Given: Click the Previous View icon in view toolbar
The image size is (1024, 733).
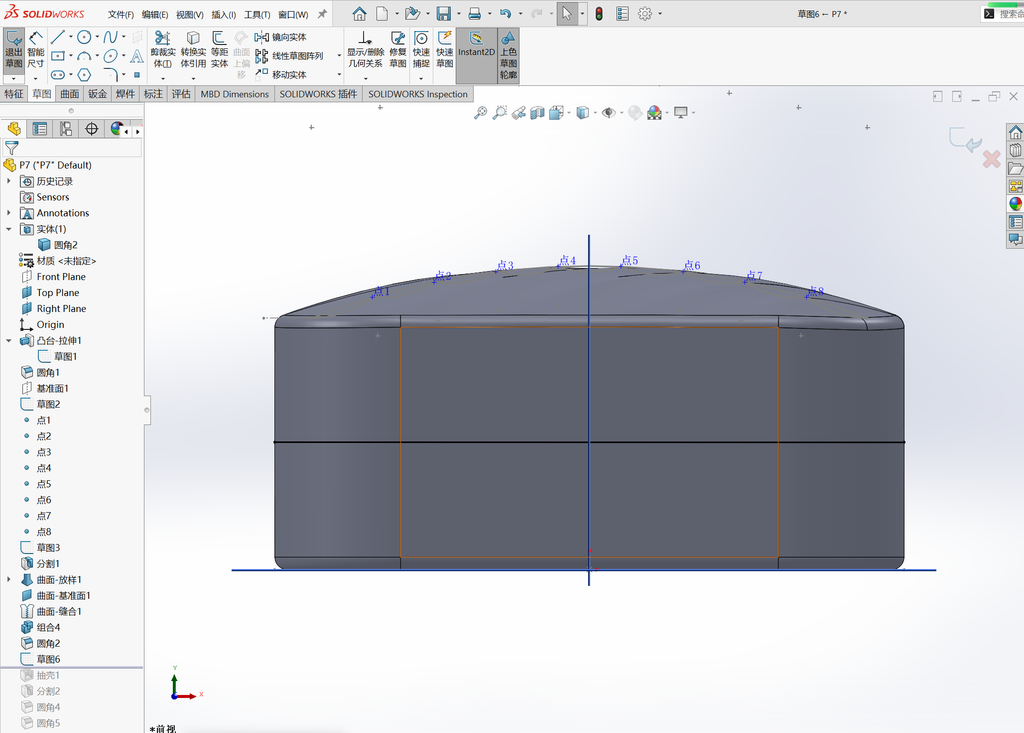Looking at the screenshot, I should pyautogui.click(x=519, y=112).
